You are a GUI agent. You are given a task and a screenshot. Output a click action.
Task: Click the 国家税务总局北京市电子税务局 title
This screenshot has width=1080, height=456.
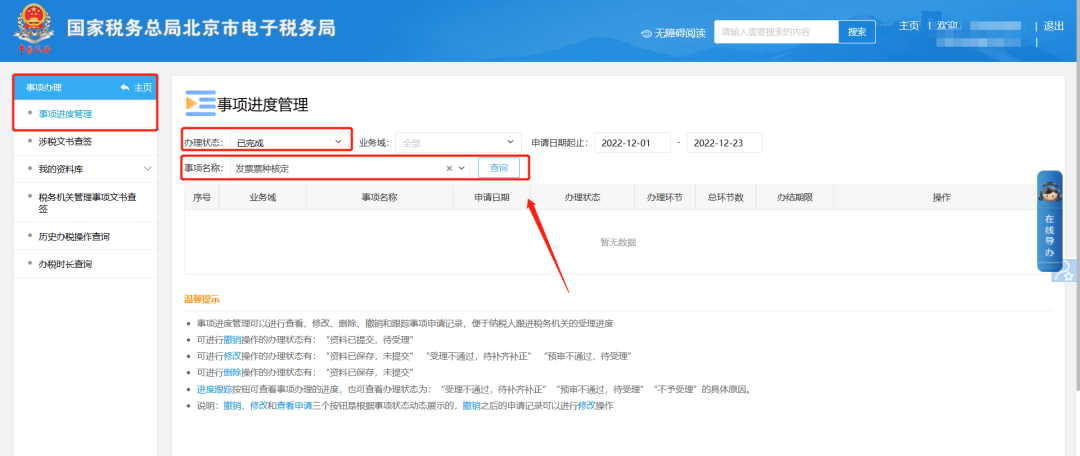pyautogui.click(x=201, y=28)
